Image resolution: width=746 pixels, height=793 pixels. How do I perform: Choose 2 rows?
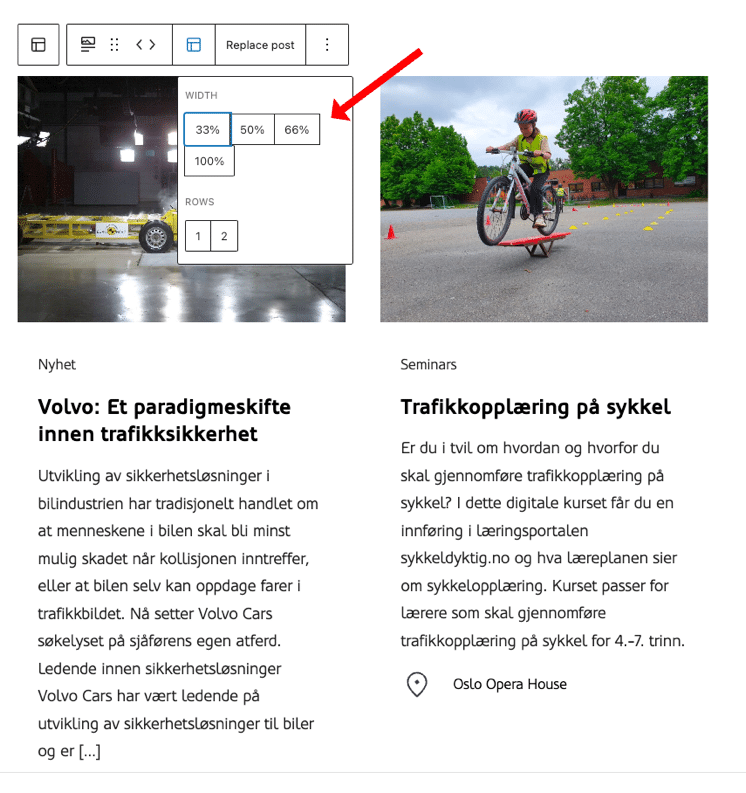[x=224, y=236]
